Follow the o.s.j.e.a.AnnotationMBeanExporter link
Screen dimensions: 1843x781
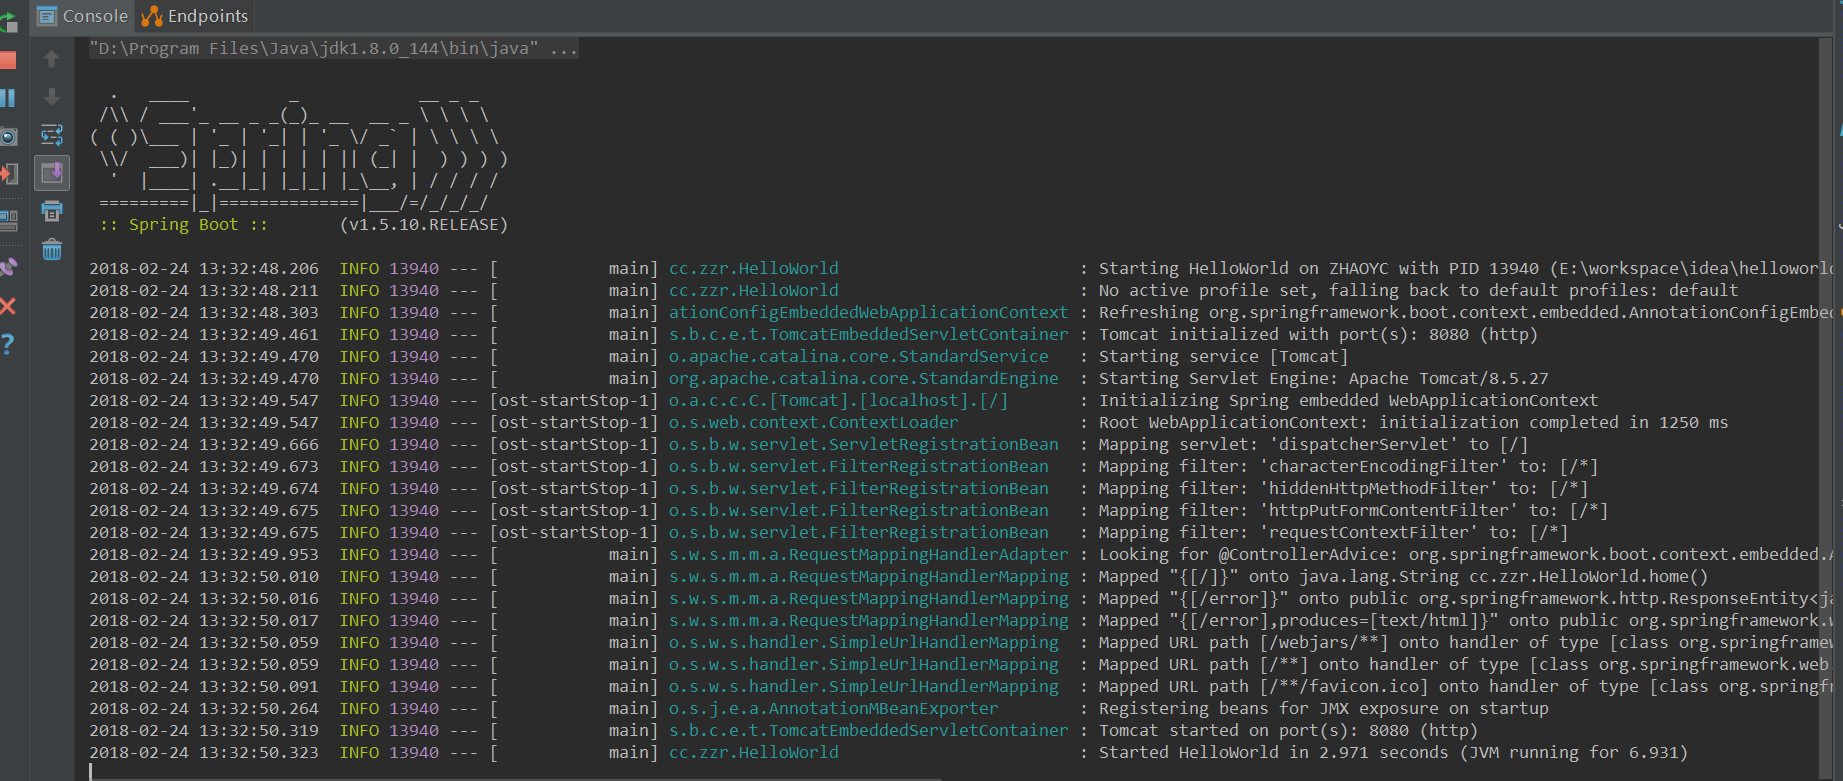pyautogui.click(x=833, y=708)
